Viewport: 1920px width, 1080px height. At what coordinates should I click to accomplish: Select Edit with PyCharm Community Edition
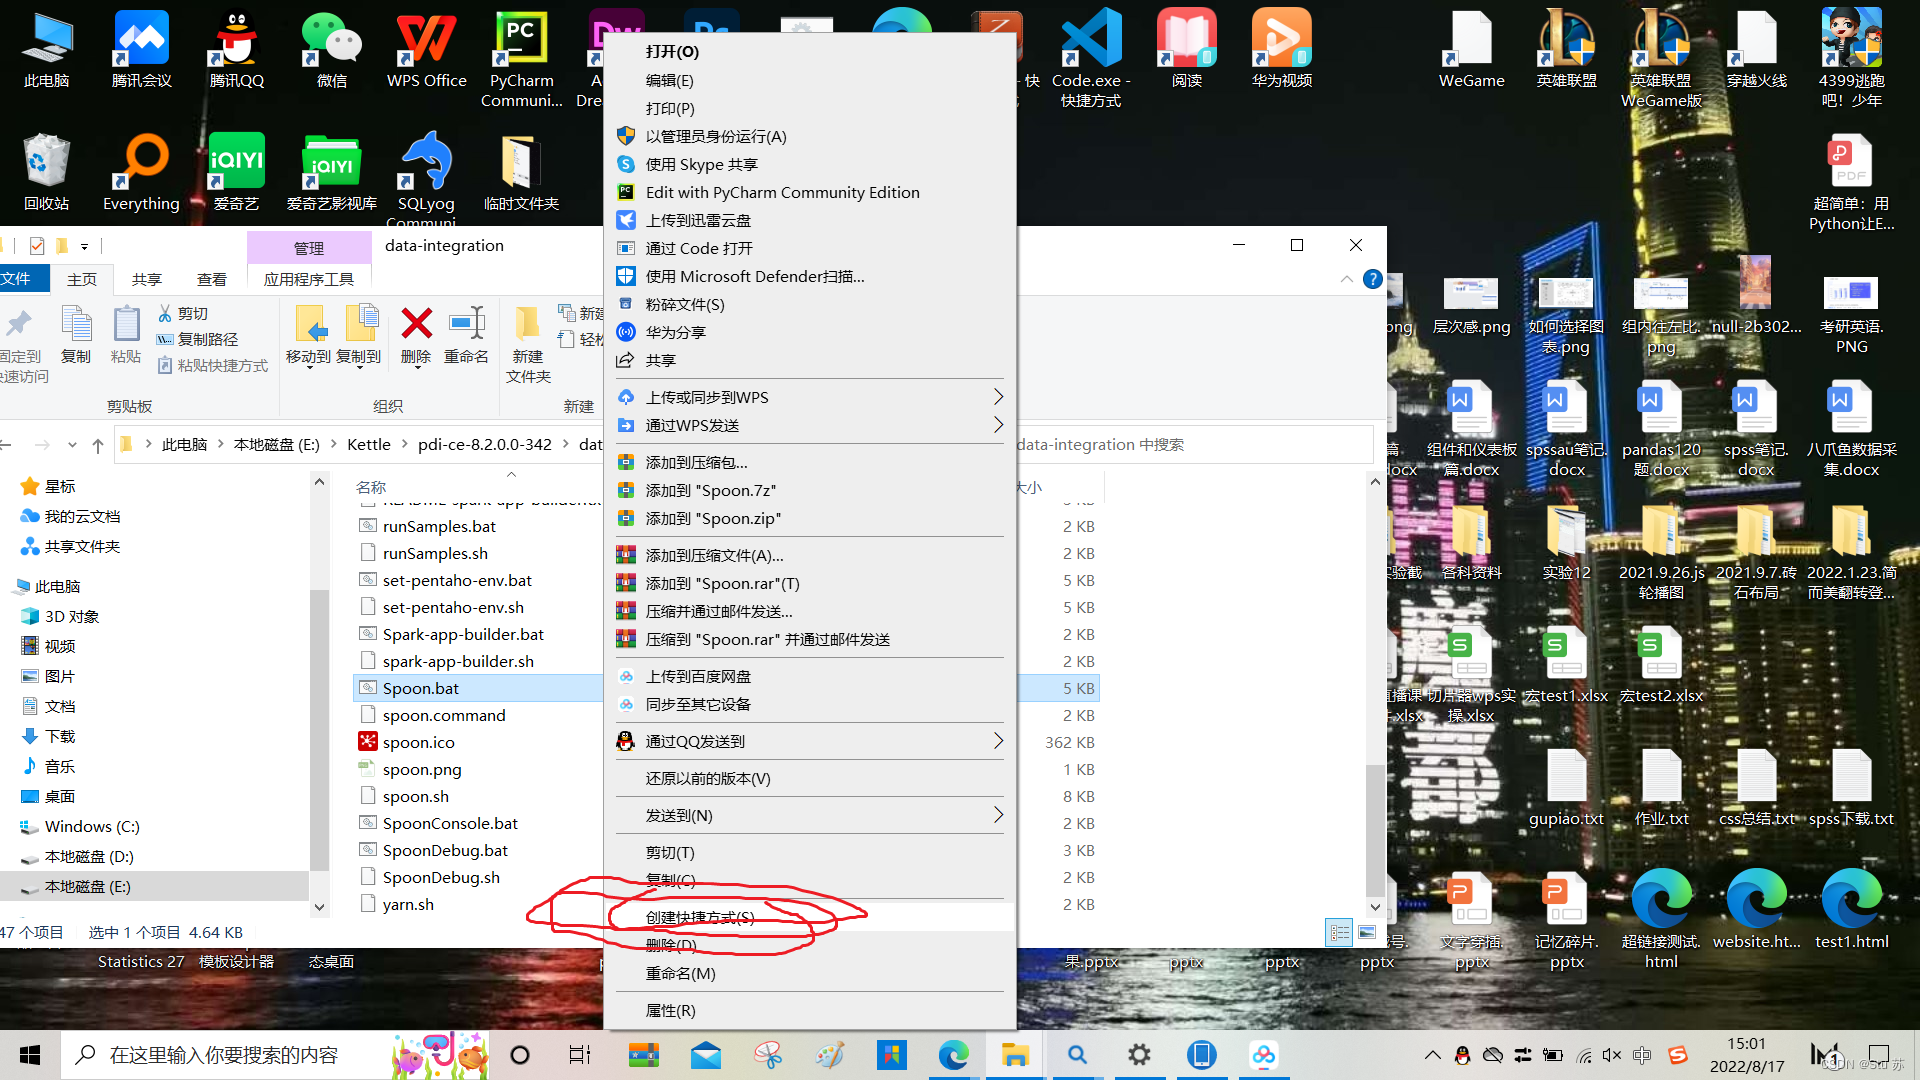810,192
